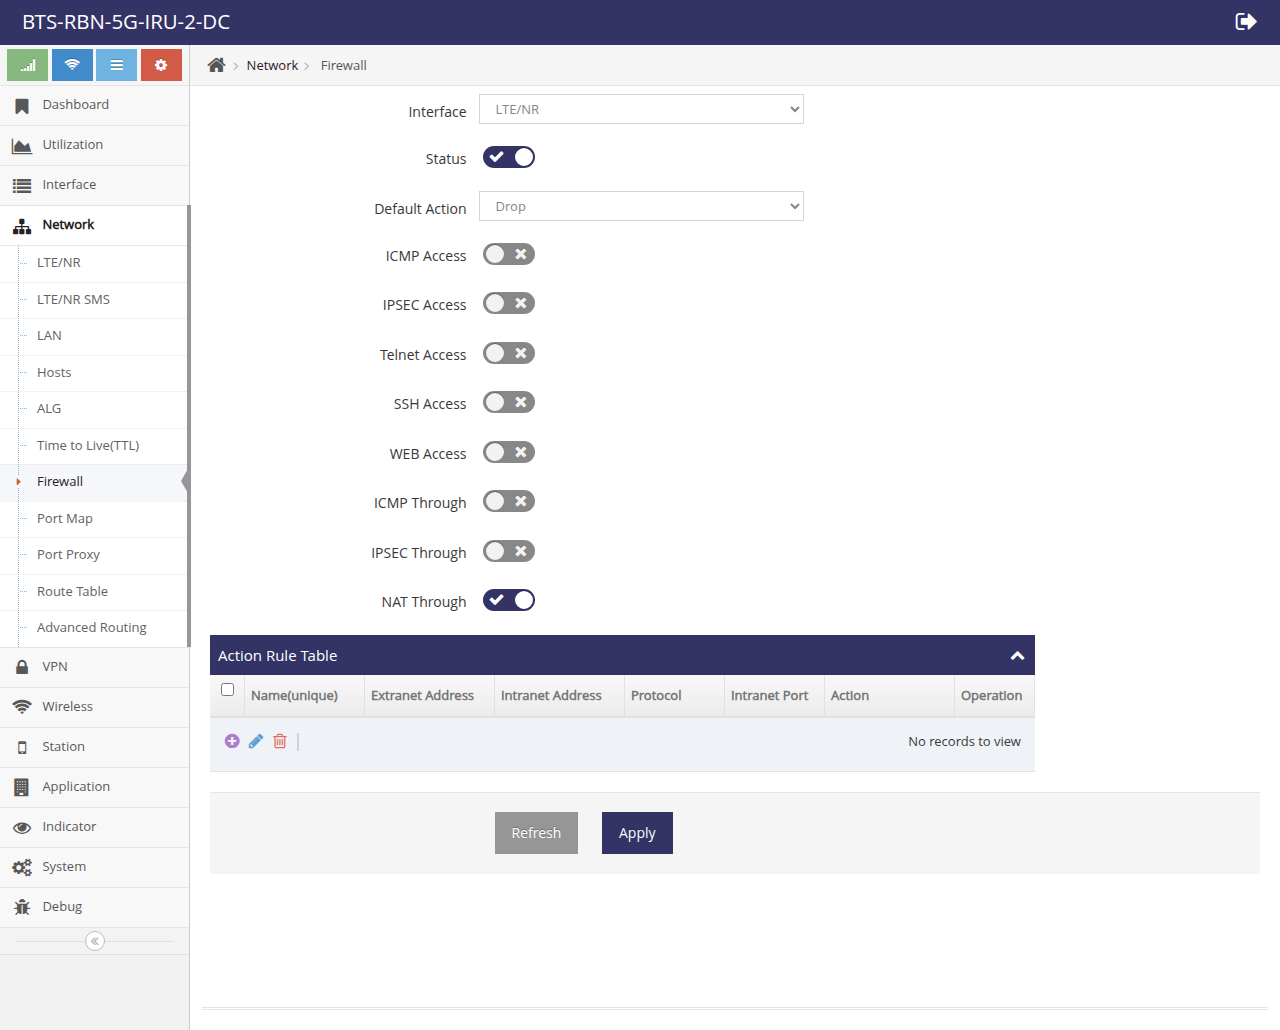Open Route Table submenu item
The image size is (1280, 1030).
coord(72,592)
